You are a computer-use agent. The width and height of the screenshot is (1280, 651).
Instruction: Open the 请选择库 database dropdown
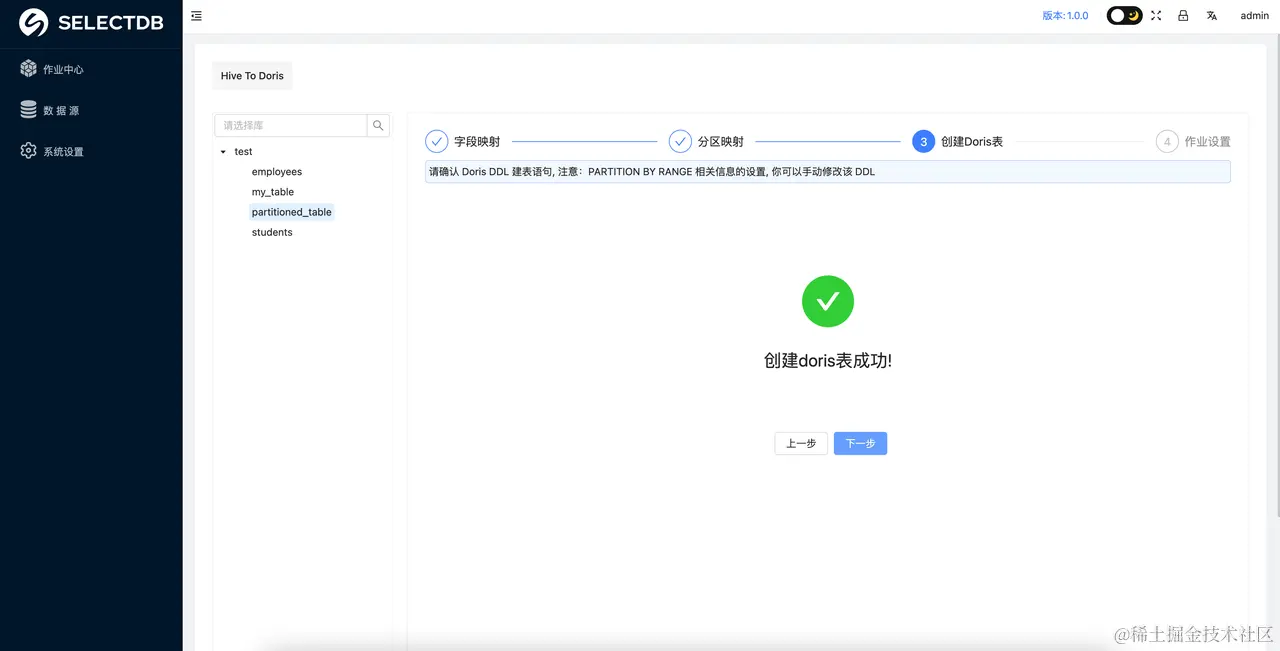point(290,125)
